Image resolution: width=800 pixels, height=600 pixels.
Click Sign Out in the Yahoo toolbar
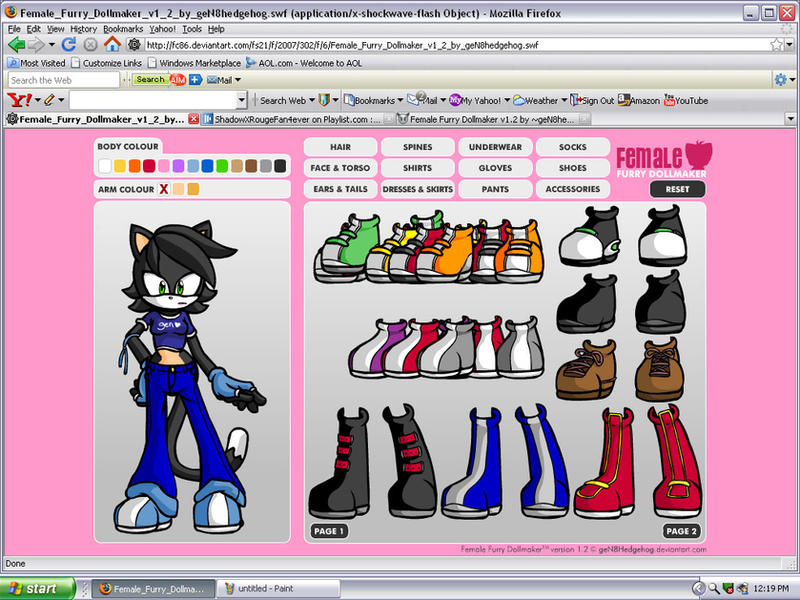coord(592,100)
